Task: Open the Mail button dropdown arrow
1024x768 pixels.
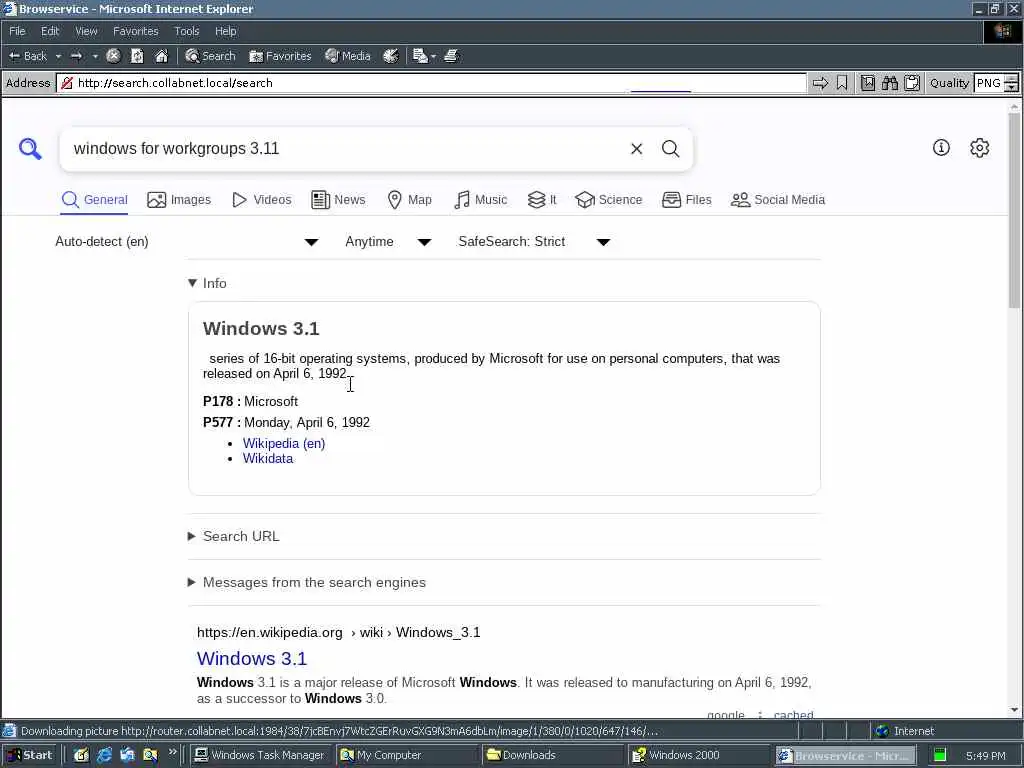Action: tap(433, 56)
